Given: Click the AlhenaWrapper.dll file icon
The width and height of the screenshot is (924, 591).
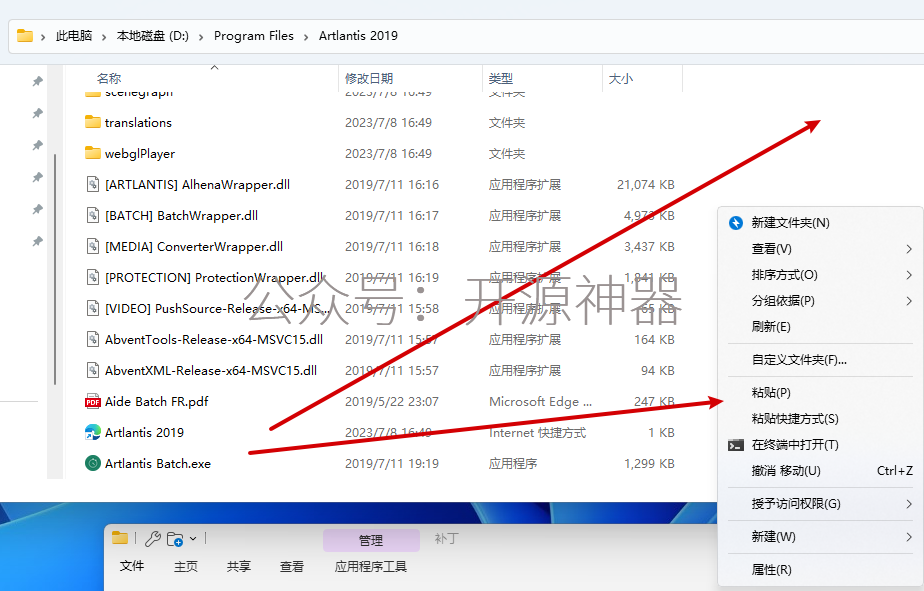Looking at the screenshot, I should click(93, 184).
